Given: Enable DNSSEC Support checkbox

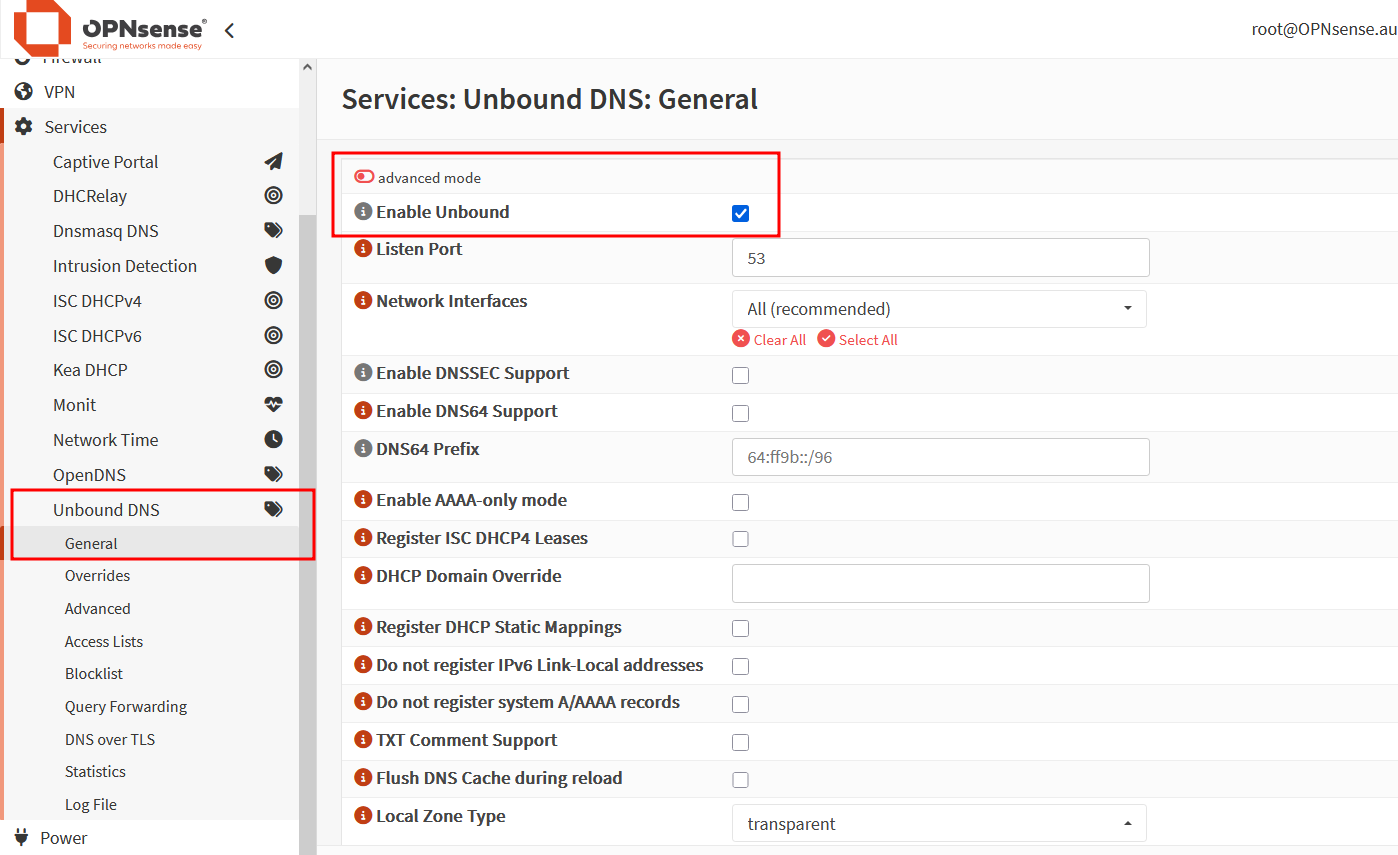Looking at the screenshot, I should pos(741,376).
